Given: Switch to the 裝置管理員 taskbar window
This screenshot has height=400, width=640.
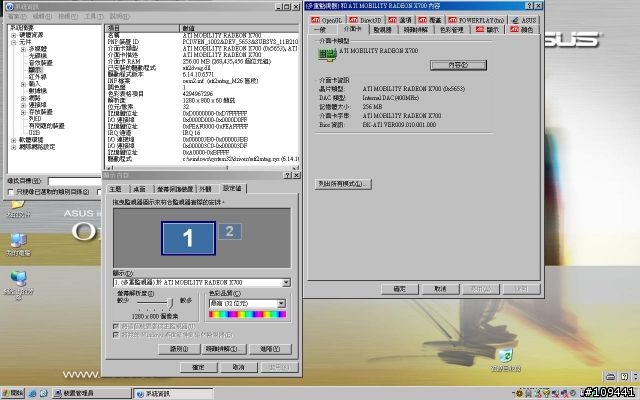Looking at the screenshot, I should [91, 393].
